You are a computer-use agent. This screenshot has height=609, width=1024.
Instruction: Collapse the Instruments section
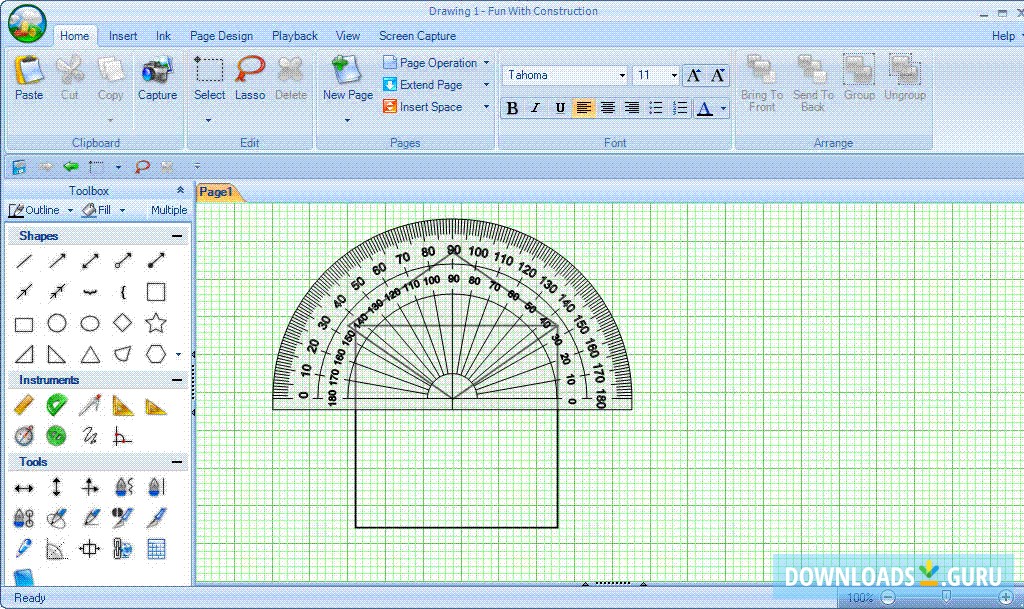(177, 380)
